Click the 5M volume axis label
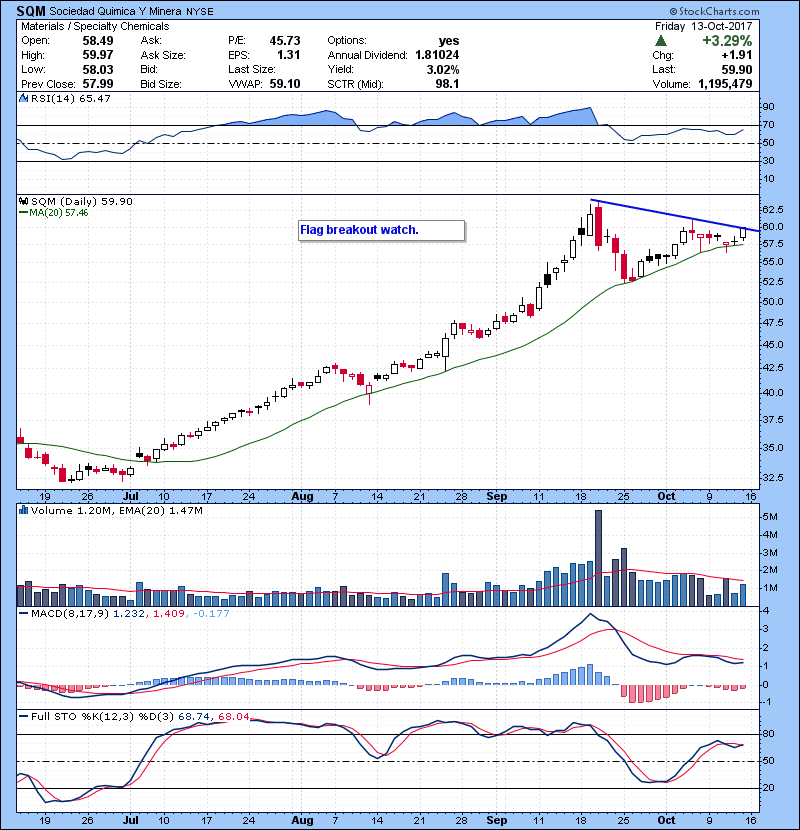The width and height of the screenshot is (800, 830). [x=770, y=517]
